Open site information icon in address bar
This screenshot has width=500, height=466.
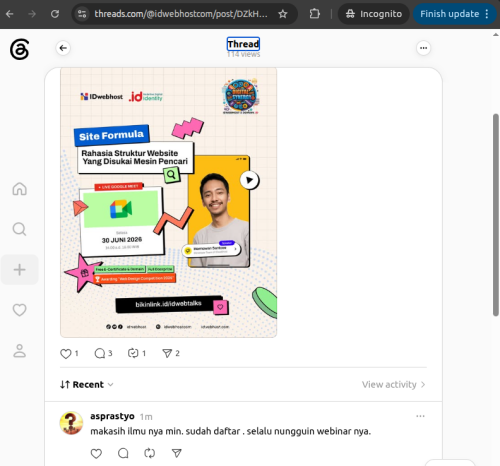tap(82, 14)
